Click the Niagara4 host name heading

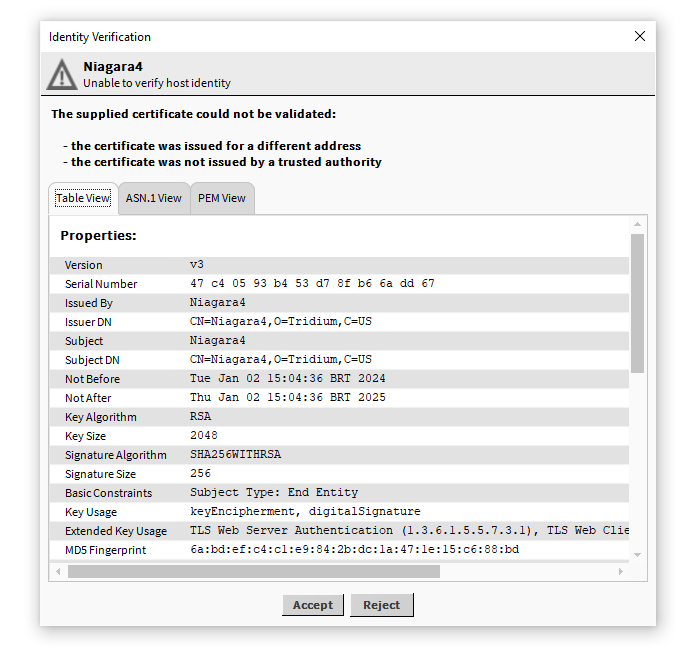[x=113, y=66]
